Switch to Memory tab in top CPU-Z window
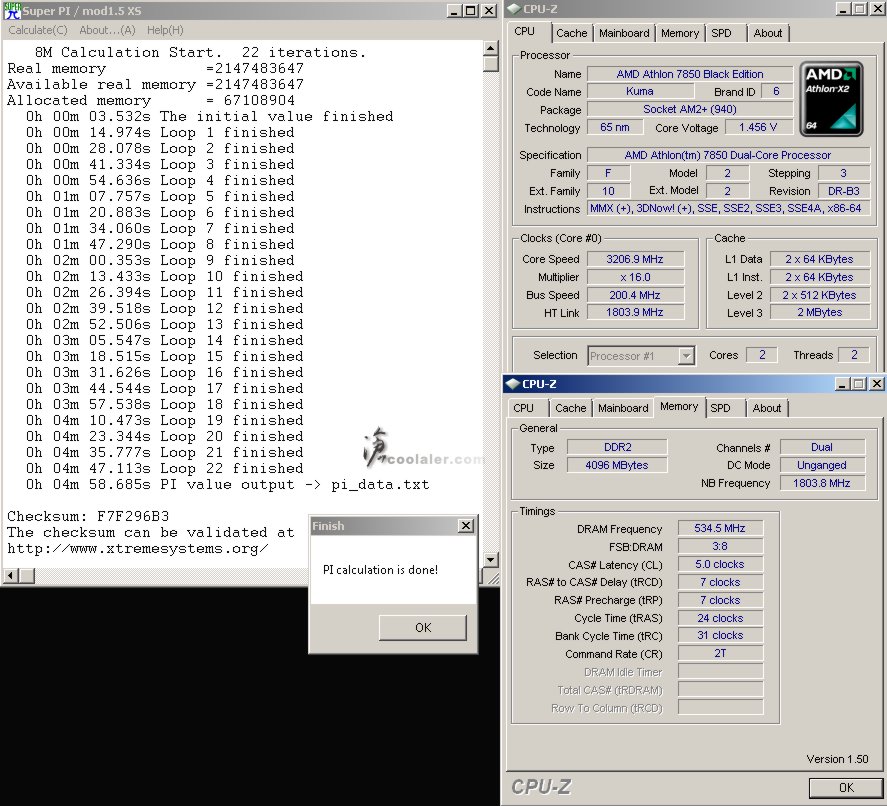 coord(680,33)
